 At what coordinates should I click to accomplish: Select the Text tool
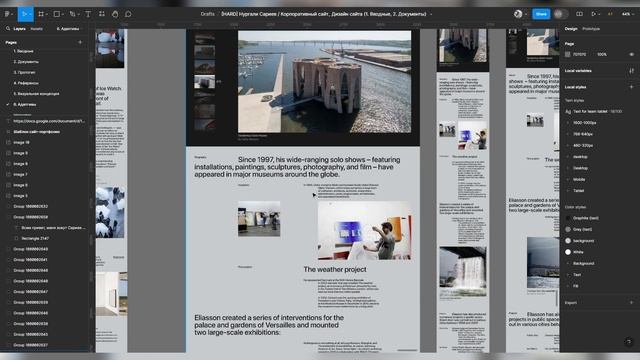click(x=88, y=14)
